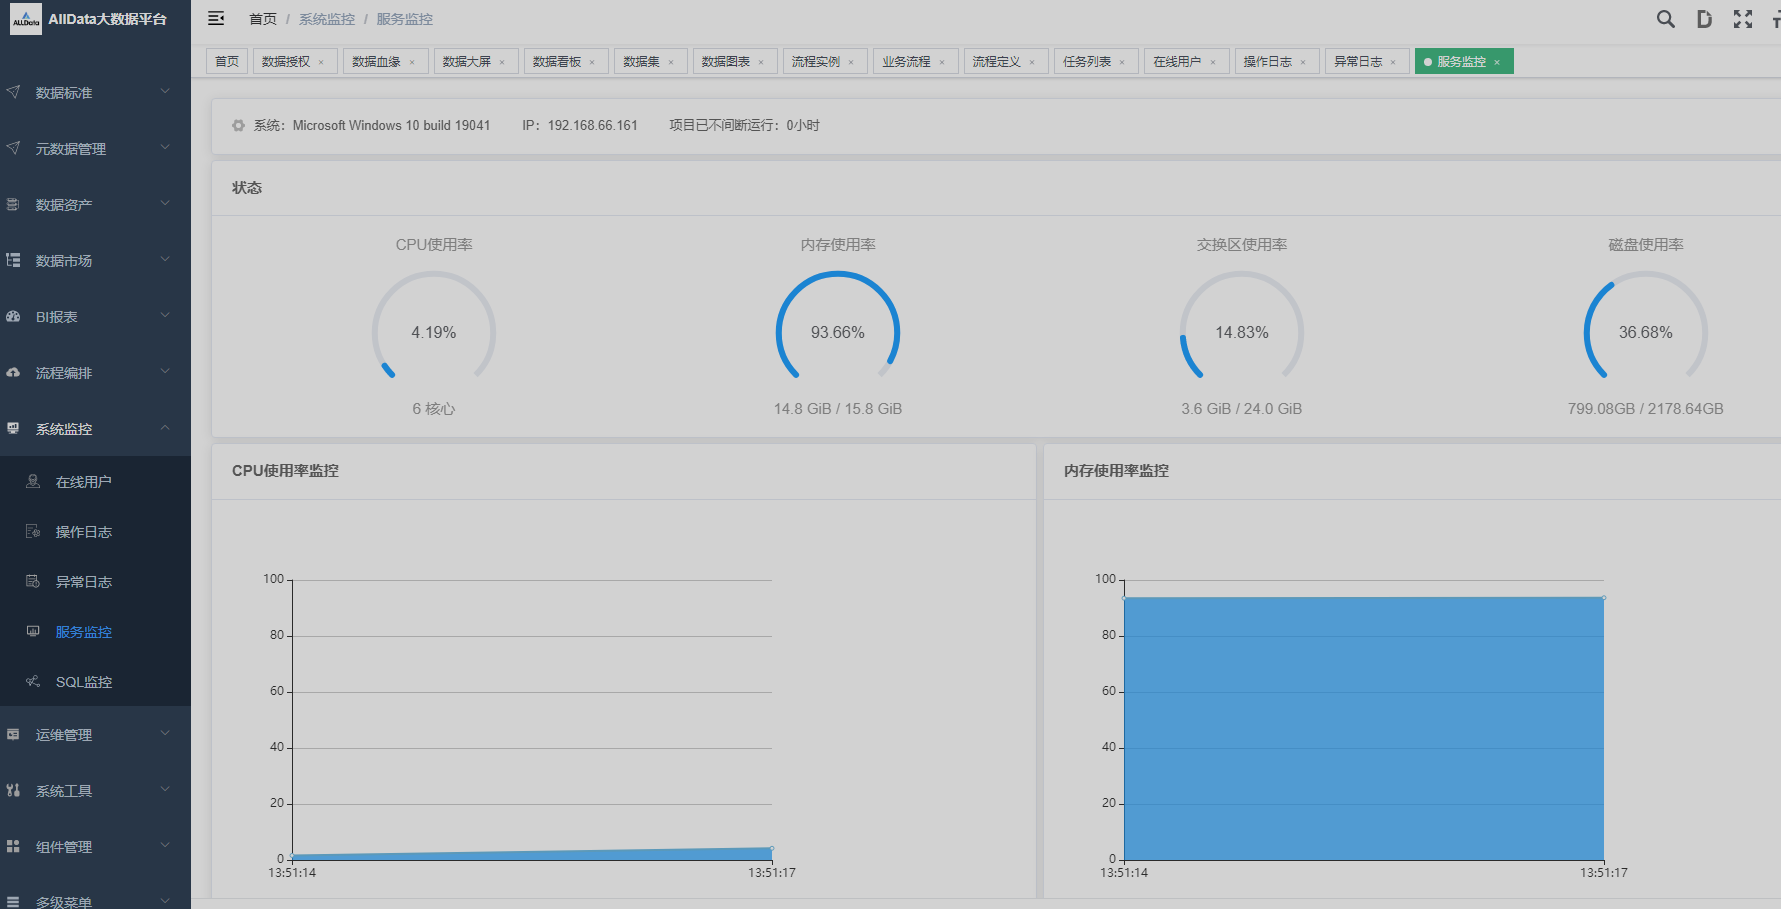This screenshot has width=1781, height=909.
Task: Switch to the 数据血缘 tab
Action: (377, 62)
